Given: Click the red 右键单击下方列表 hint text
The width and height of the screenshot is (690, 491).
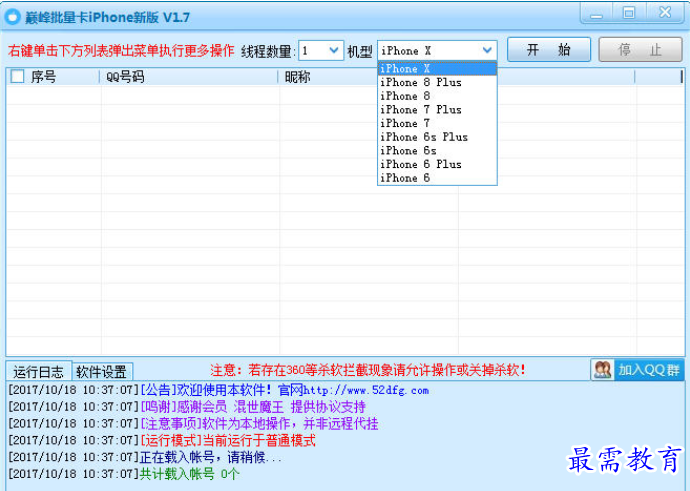Looking at the screenshot, I should (x=121, y=51).
